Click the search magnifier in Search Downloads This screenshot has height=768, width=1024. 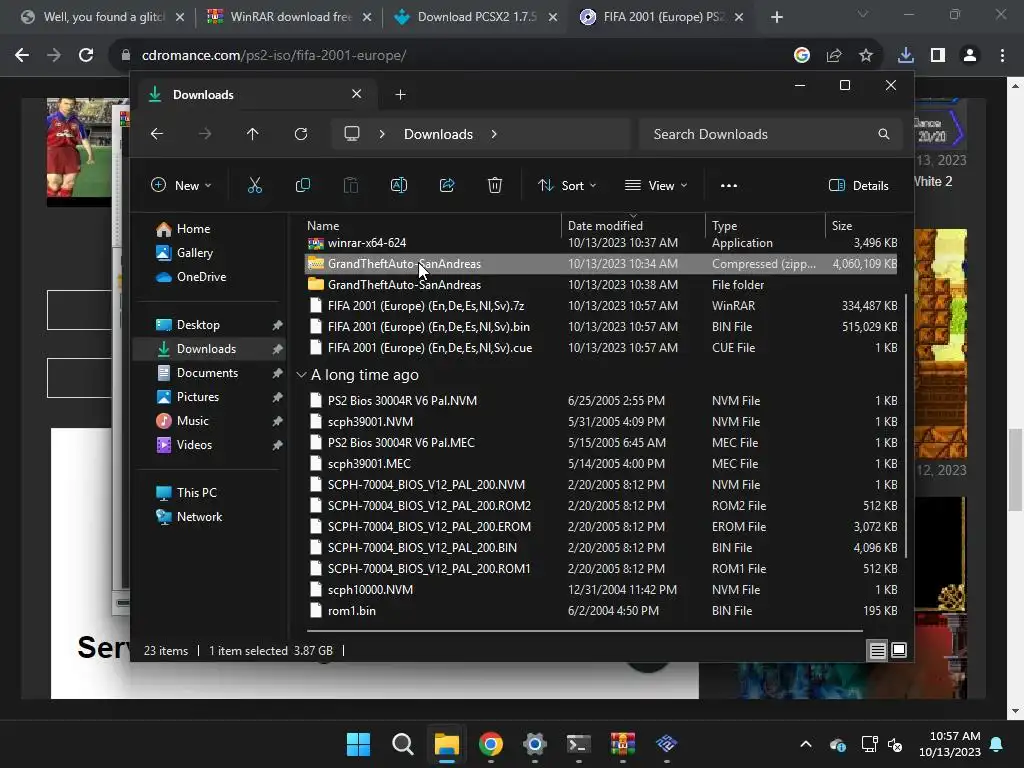tap(884, 134)
